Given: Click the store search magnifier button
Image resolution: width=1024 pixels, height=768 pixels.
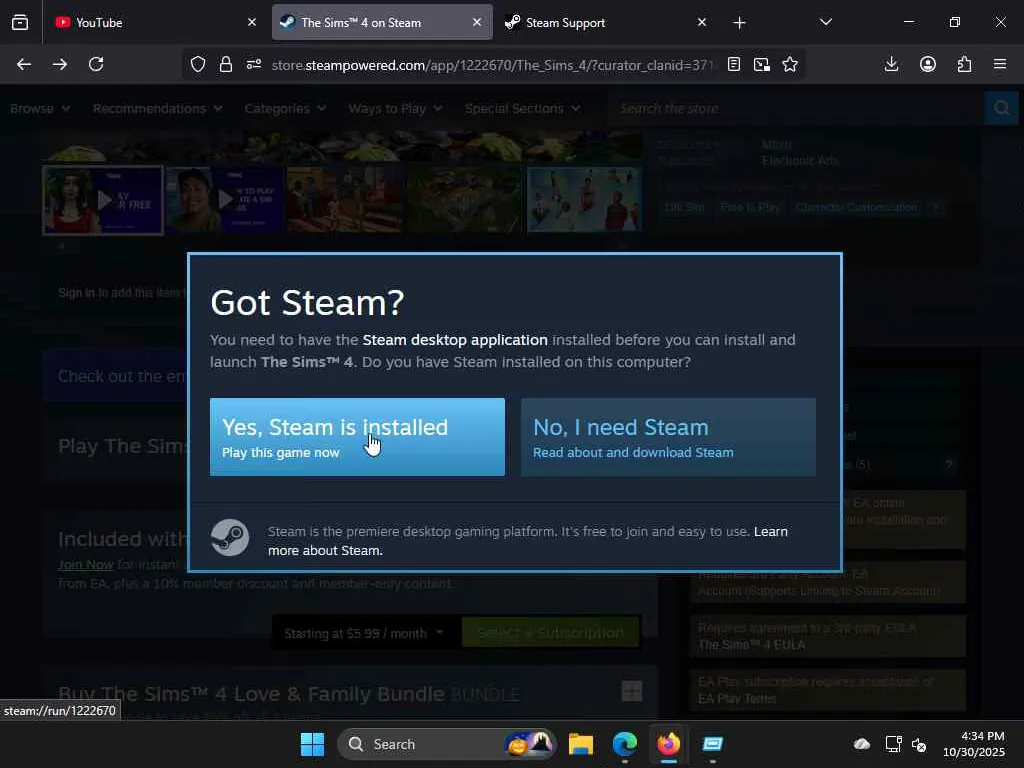Looking at the screenshot, I should click(1001, 108).
